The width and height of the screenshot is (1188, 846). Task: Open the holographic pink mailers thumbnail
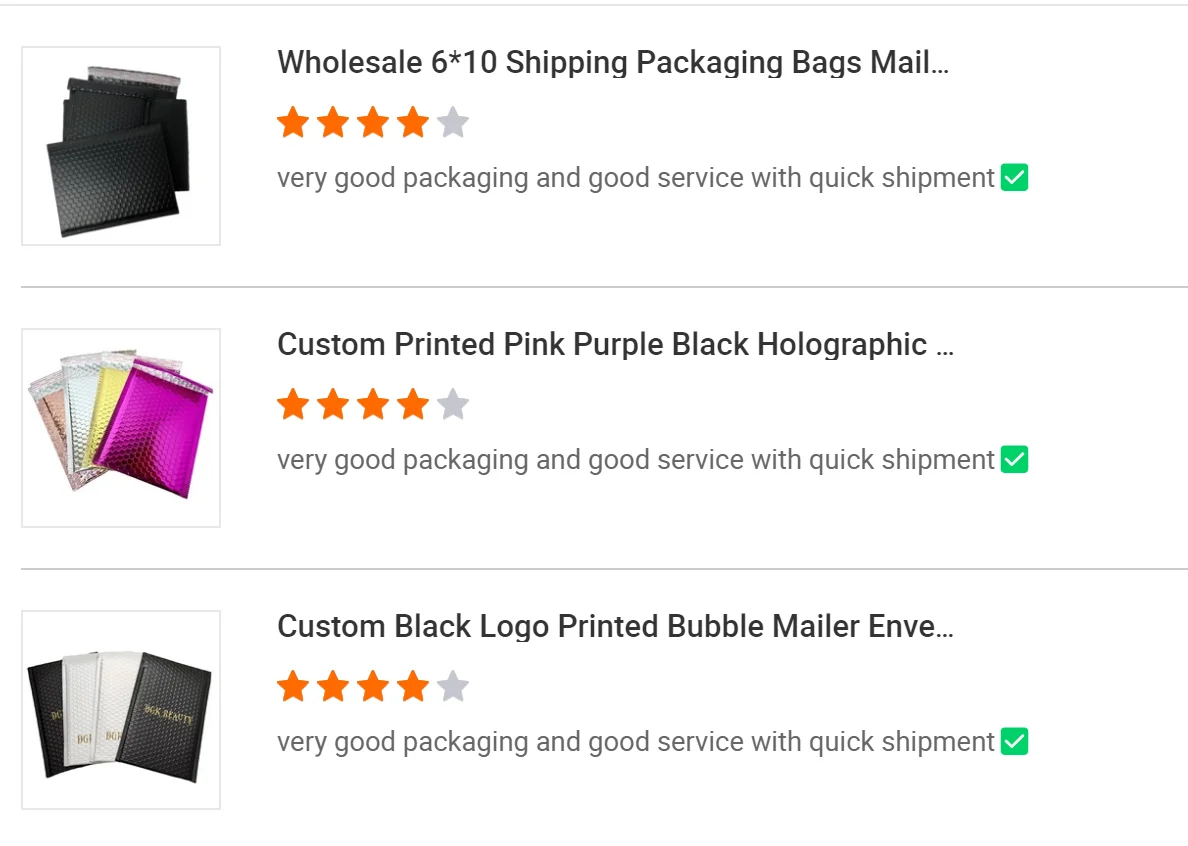[x=121, y=428]
